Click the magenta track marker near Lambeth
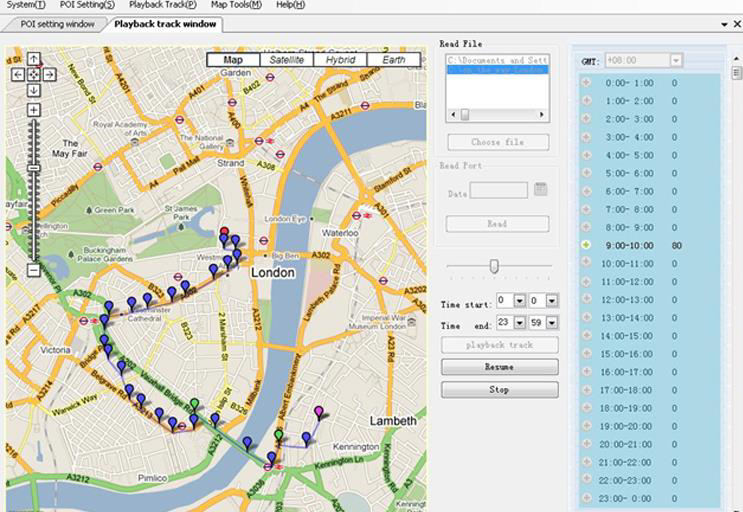 [x=319, y=412]
